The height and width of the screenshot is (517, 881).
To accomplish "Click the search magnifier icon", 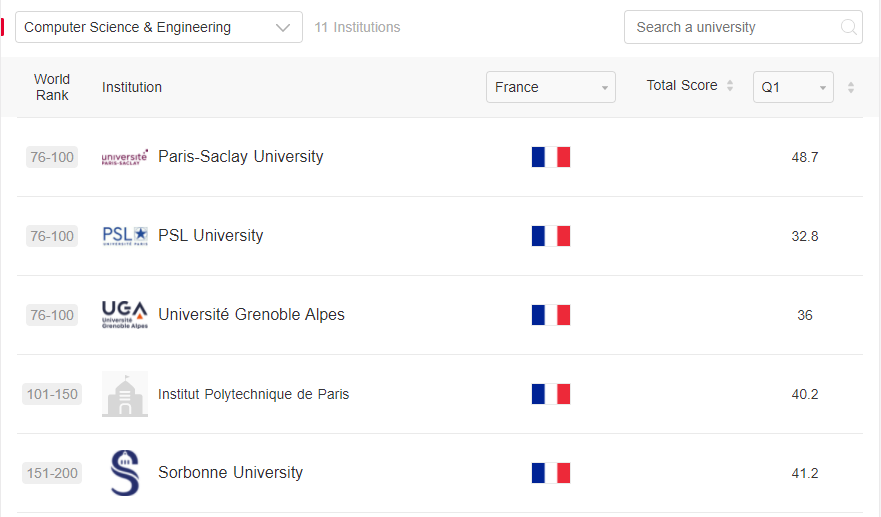I will (x=848, y=27).
